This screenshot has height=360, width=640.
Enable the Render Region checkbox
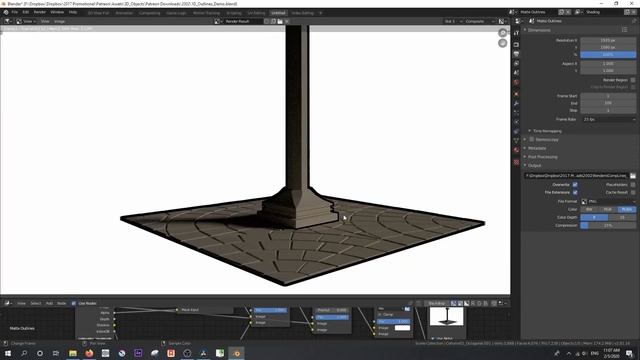(x=633, y=80)
